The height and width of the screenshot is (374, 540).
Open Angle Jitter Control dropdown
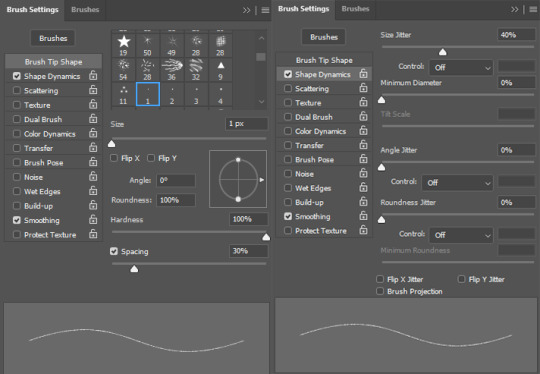457,183
